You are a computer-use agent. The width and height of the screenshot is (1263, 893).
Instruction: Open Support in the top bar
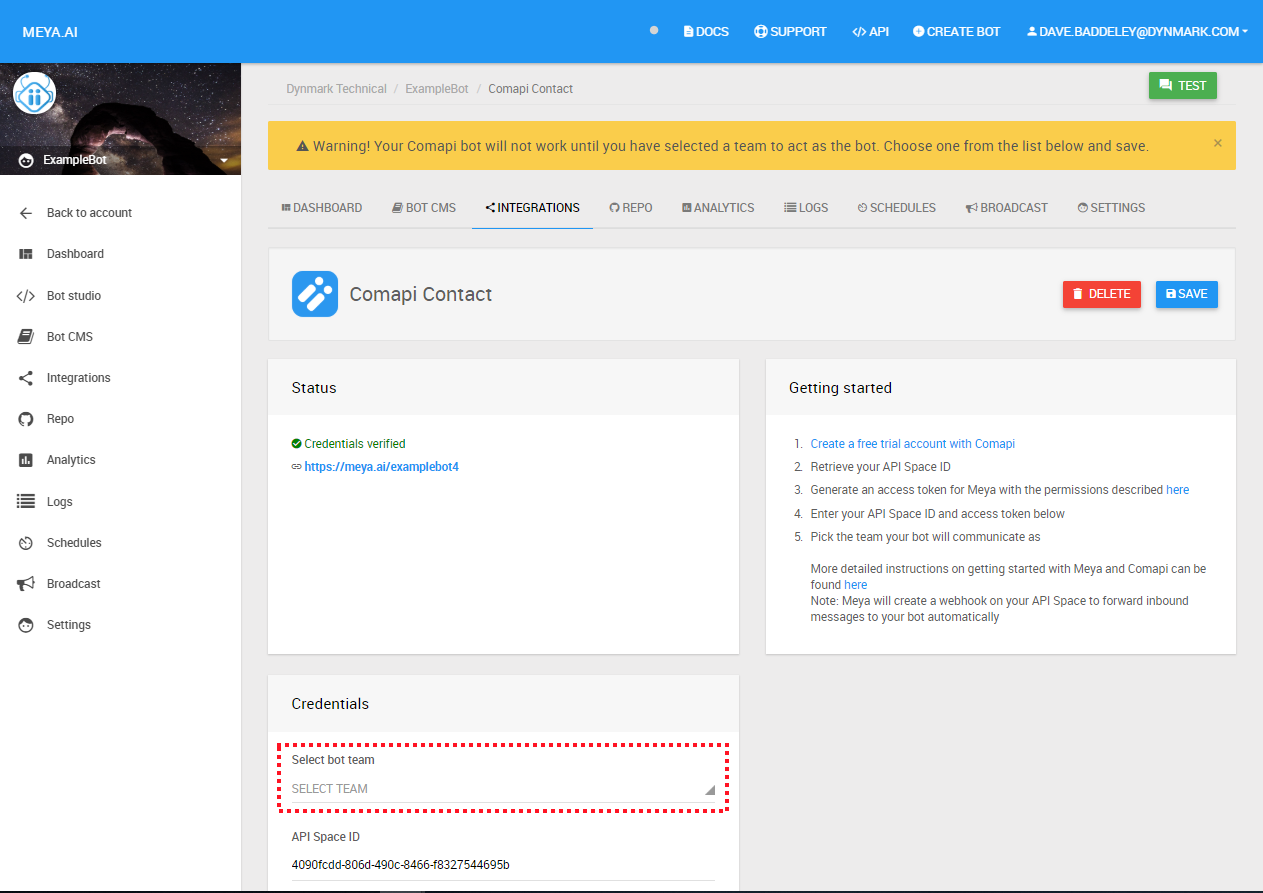790,31
